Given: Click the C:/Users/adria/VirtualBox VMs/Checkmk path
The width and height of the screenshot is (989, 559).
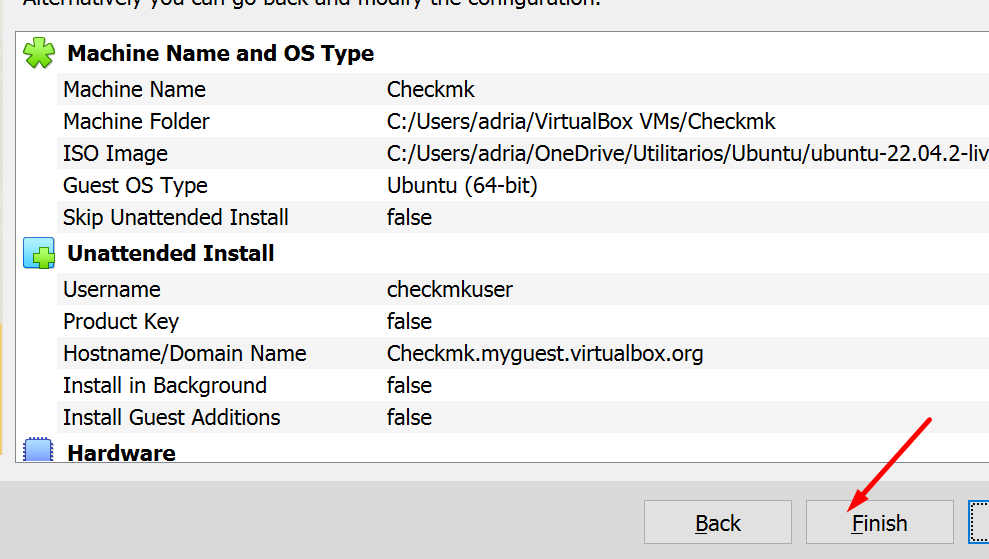Looking at the screenshot, I should [x=581, y=121].
